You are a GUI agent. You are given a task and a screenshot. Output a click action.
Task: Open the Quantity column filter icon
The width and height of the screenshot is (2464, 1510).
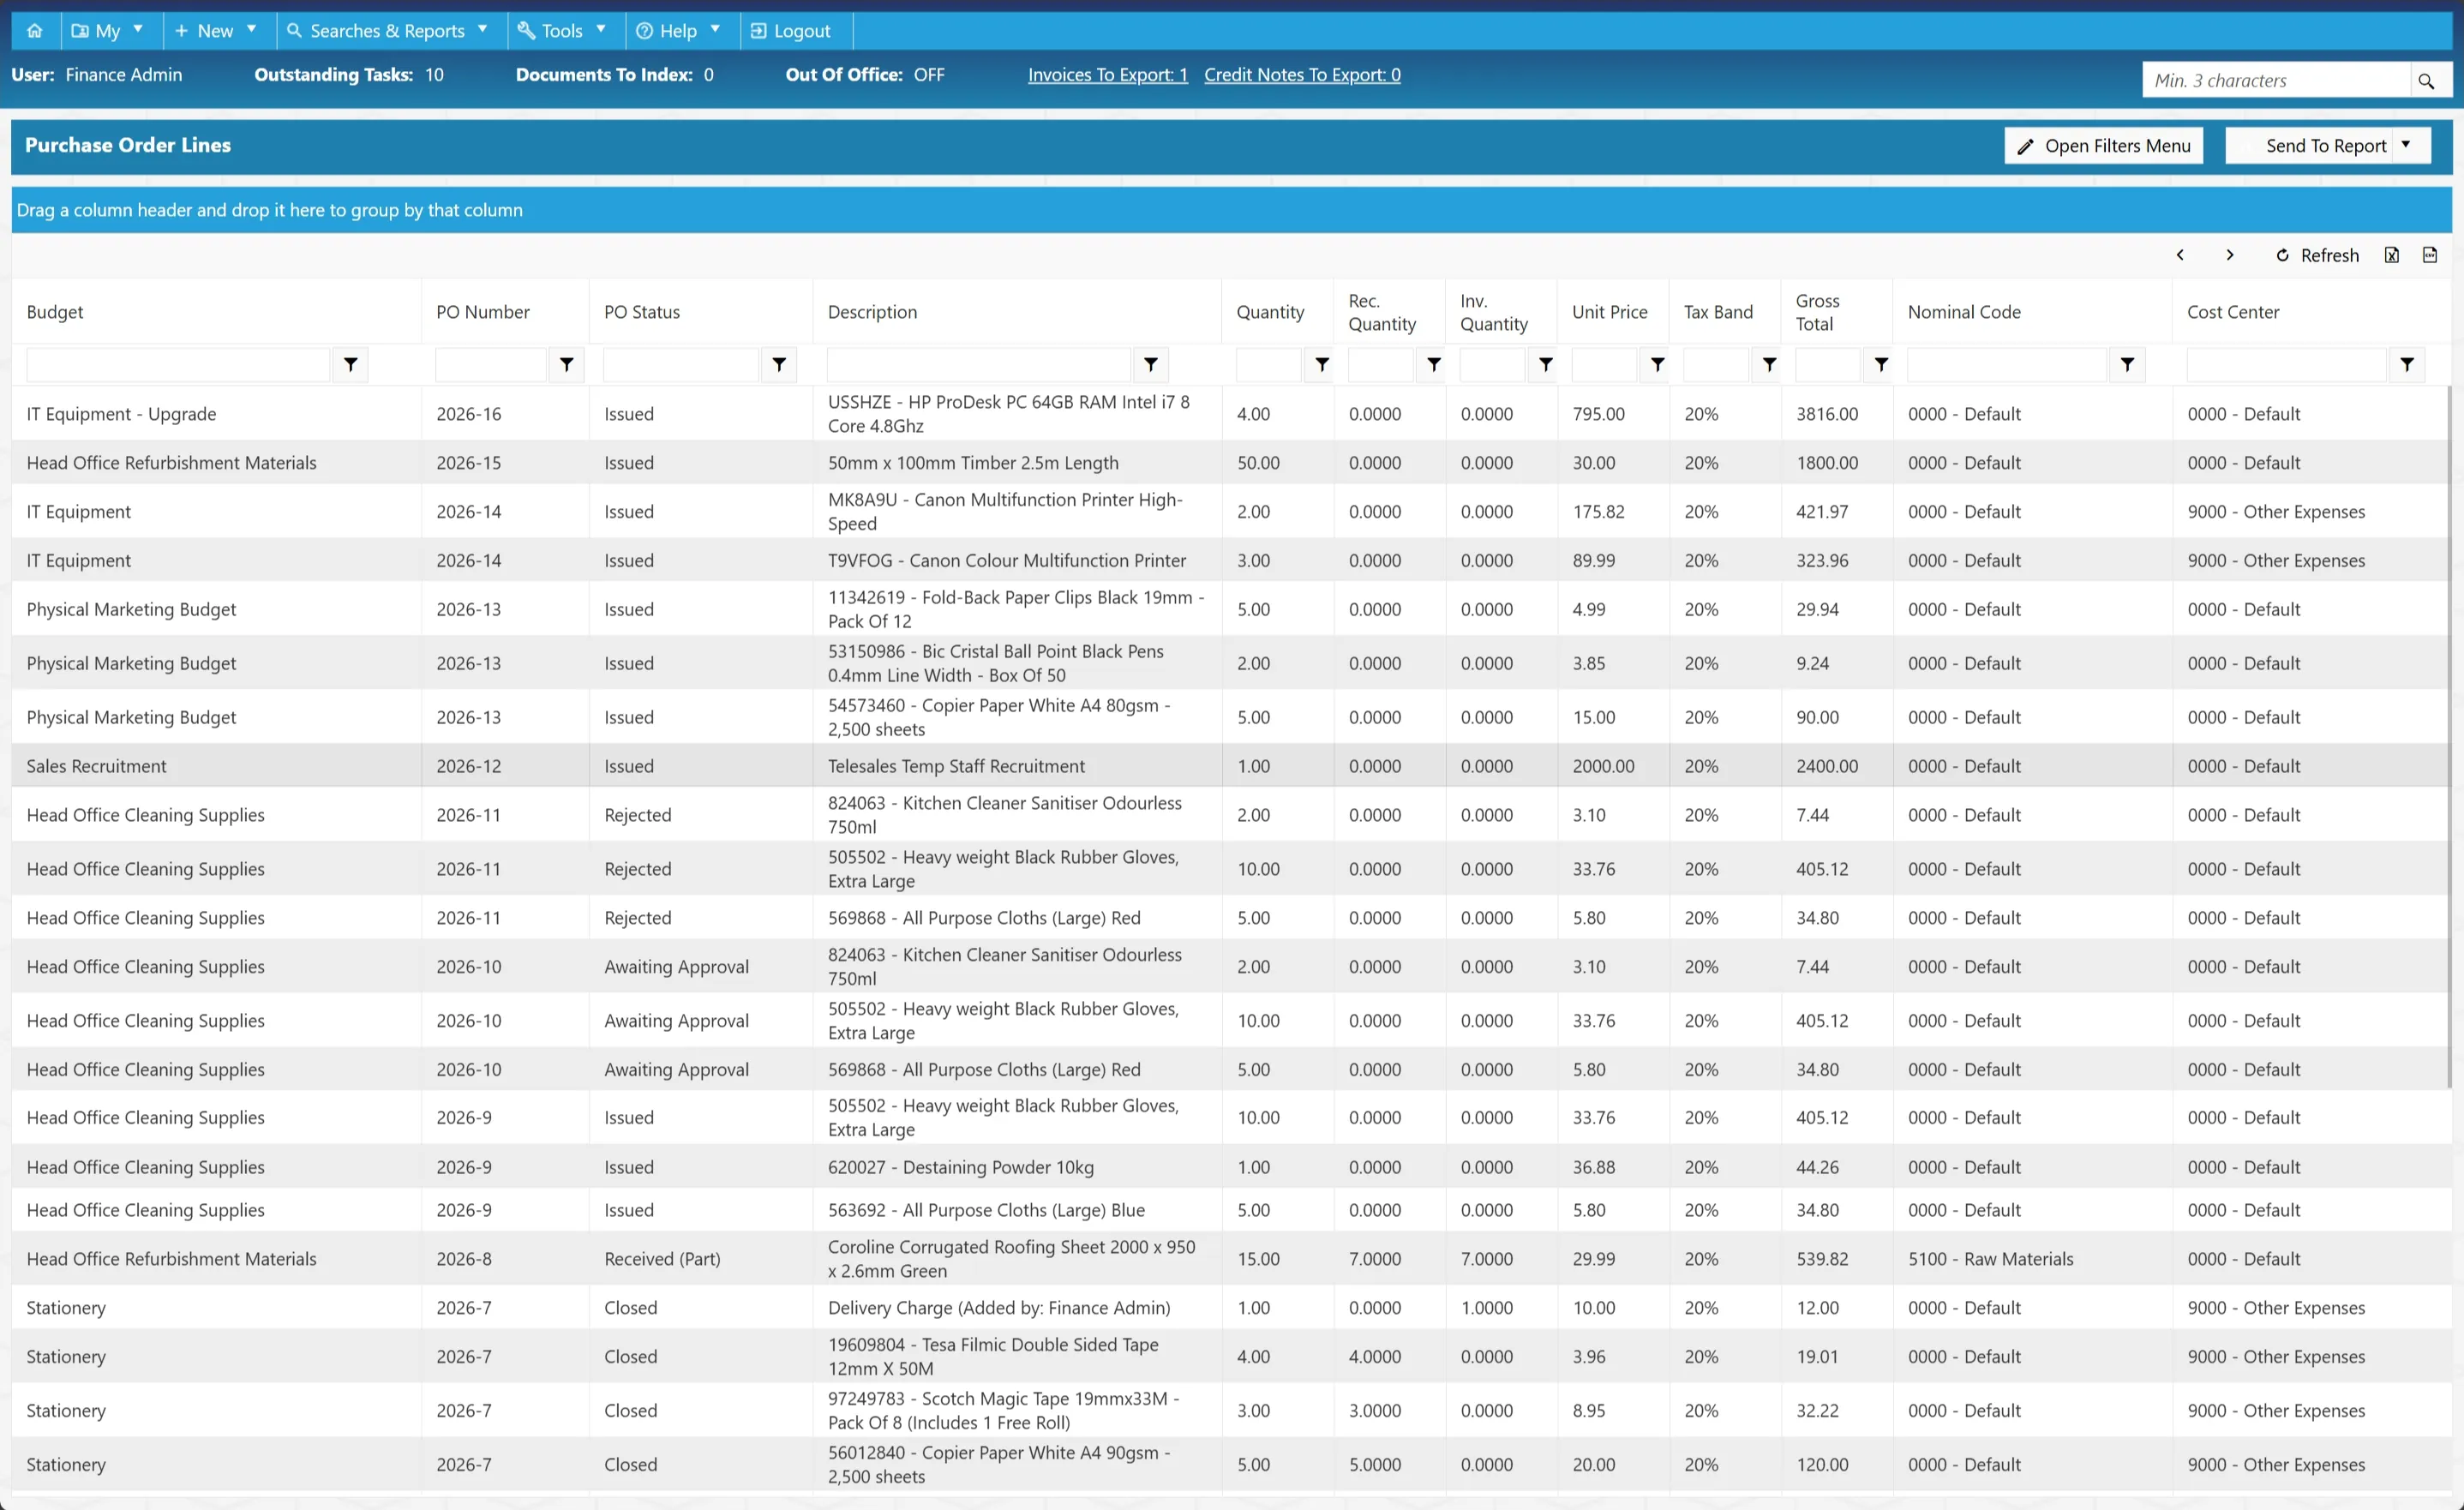1322,365
